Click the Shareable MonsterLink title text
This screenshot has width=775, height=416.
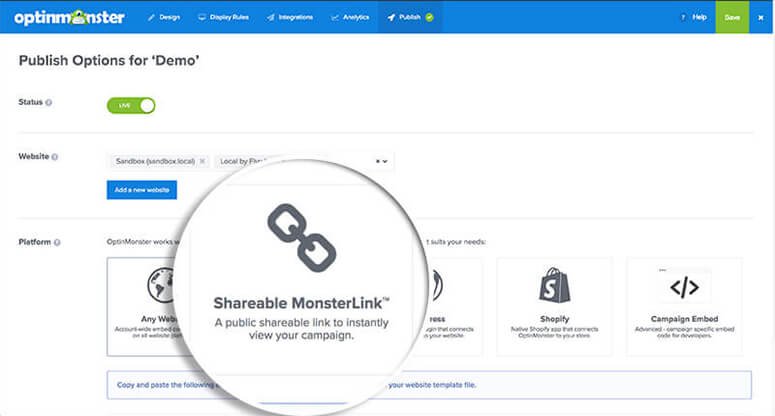coord(301,303)
